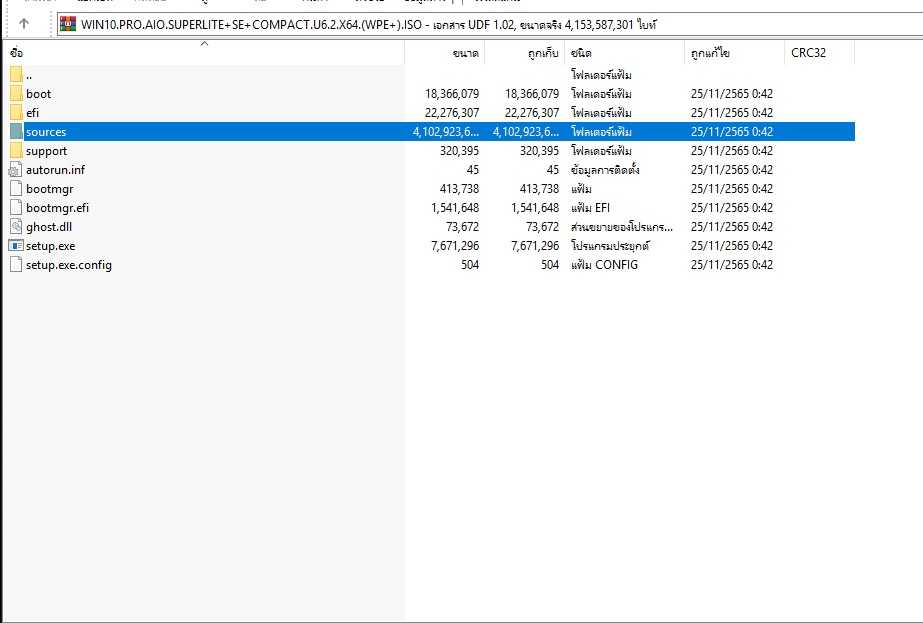The width and height of the screenshot is (923, 623).
Task: Select the ghost.dll file icon
Action: coord(16,226)
